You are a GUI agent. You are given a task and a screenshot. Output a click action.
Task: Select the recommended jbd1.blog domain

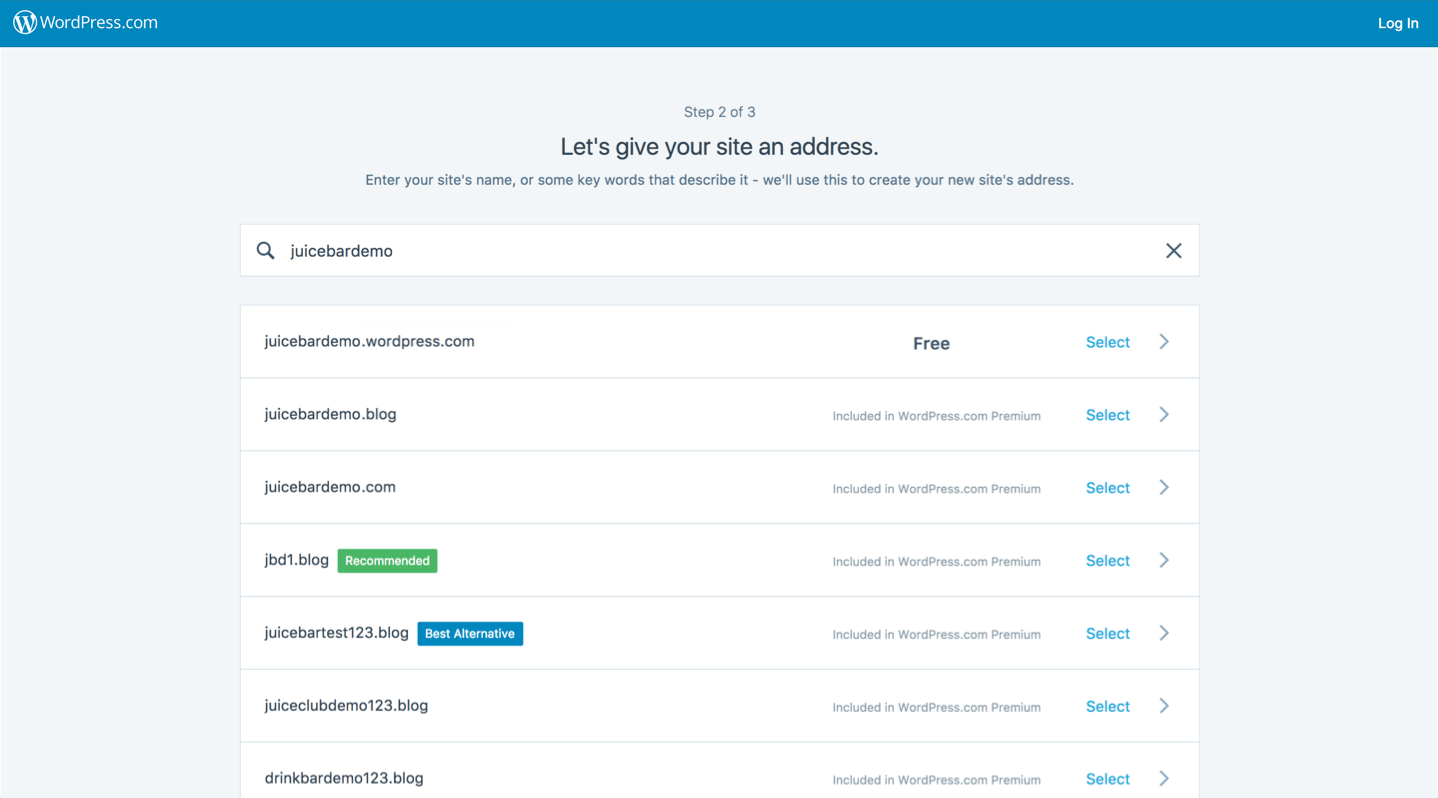click(1107, 560)
